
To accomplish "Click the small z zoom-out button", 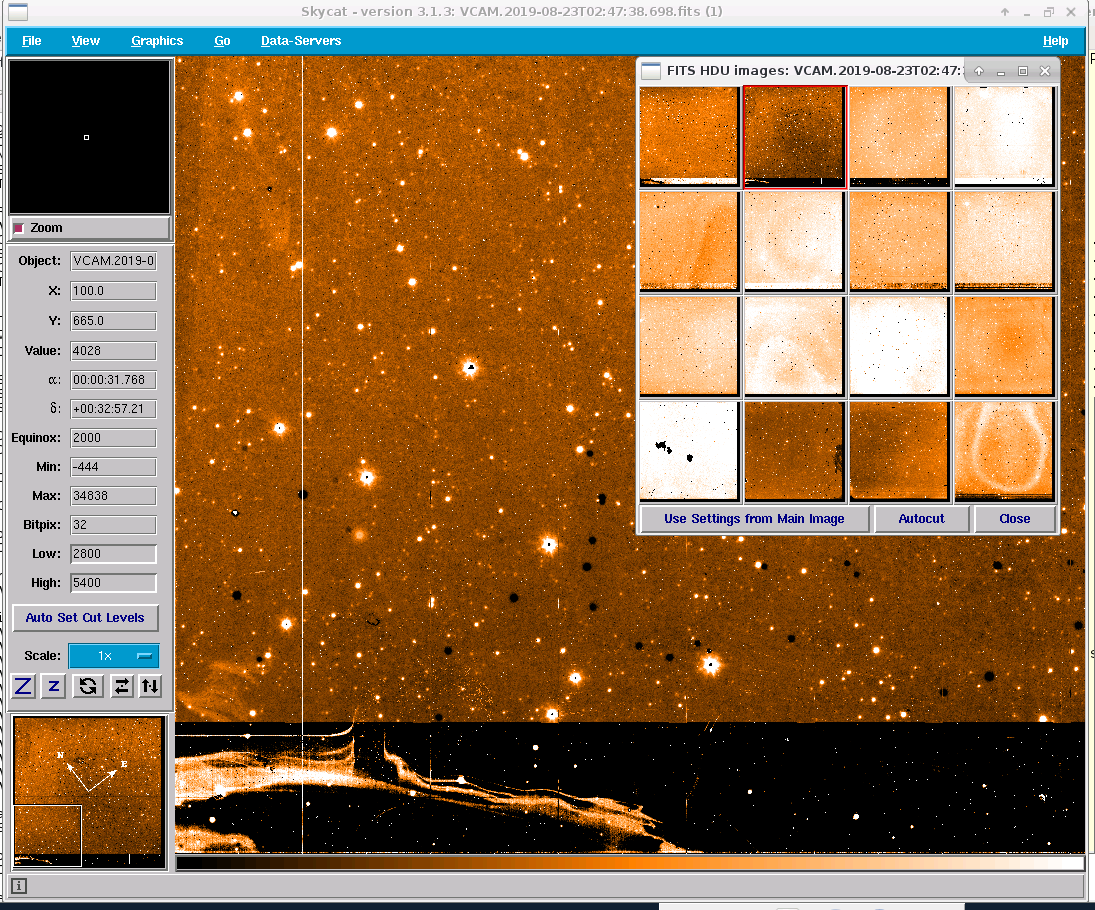I will tap(55, 686).
